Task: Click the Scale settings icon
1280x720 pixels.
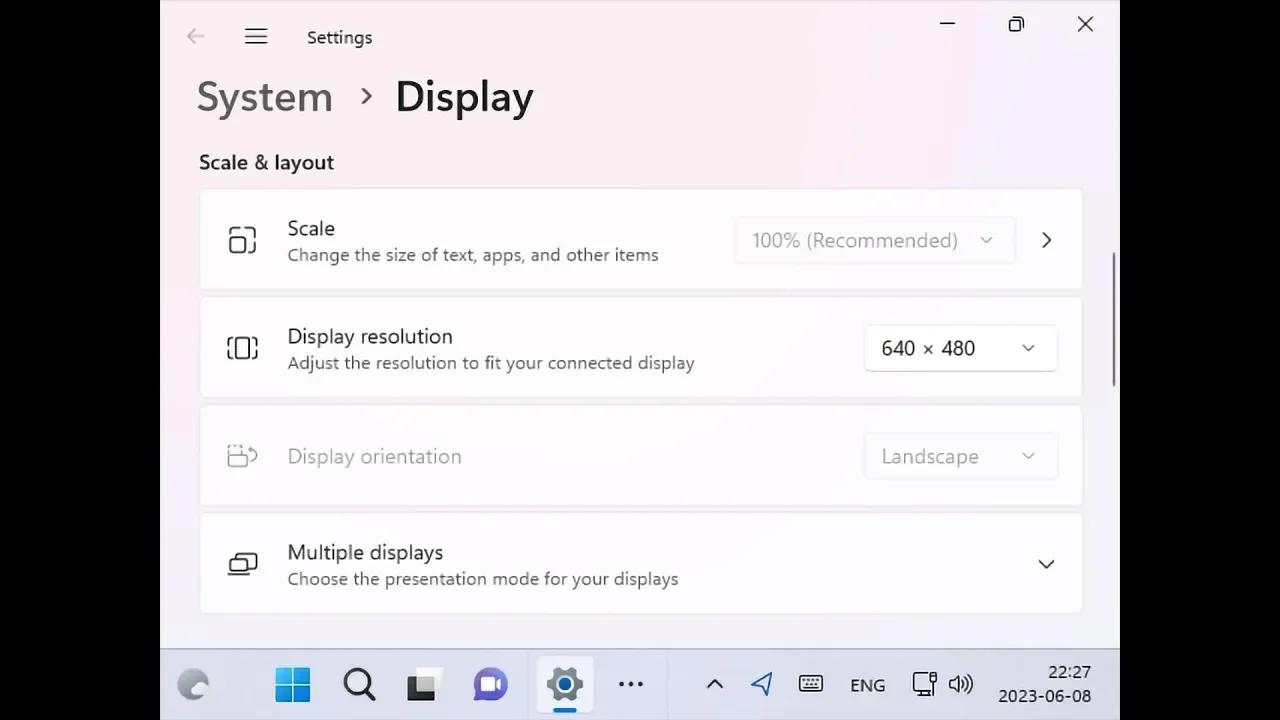Action: 242,240
